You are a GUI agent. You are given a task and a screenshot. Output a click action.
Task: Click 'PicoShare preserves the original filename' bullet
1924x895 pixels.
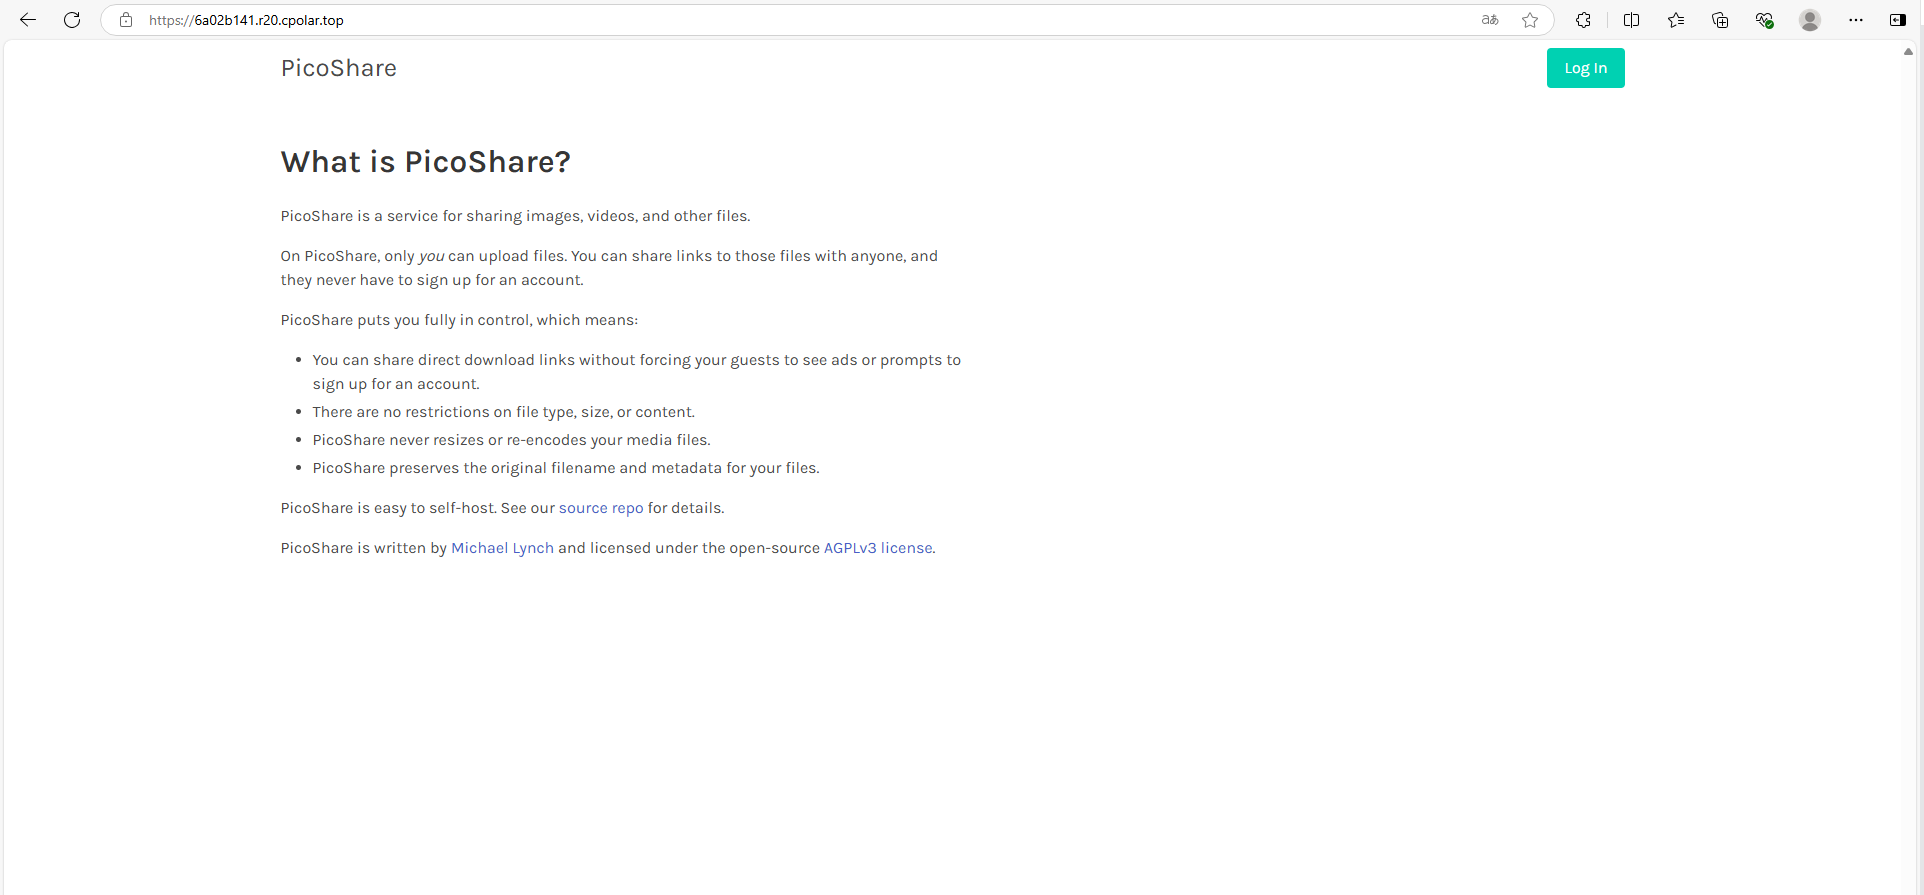coord(566,468)
